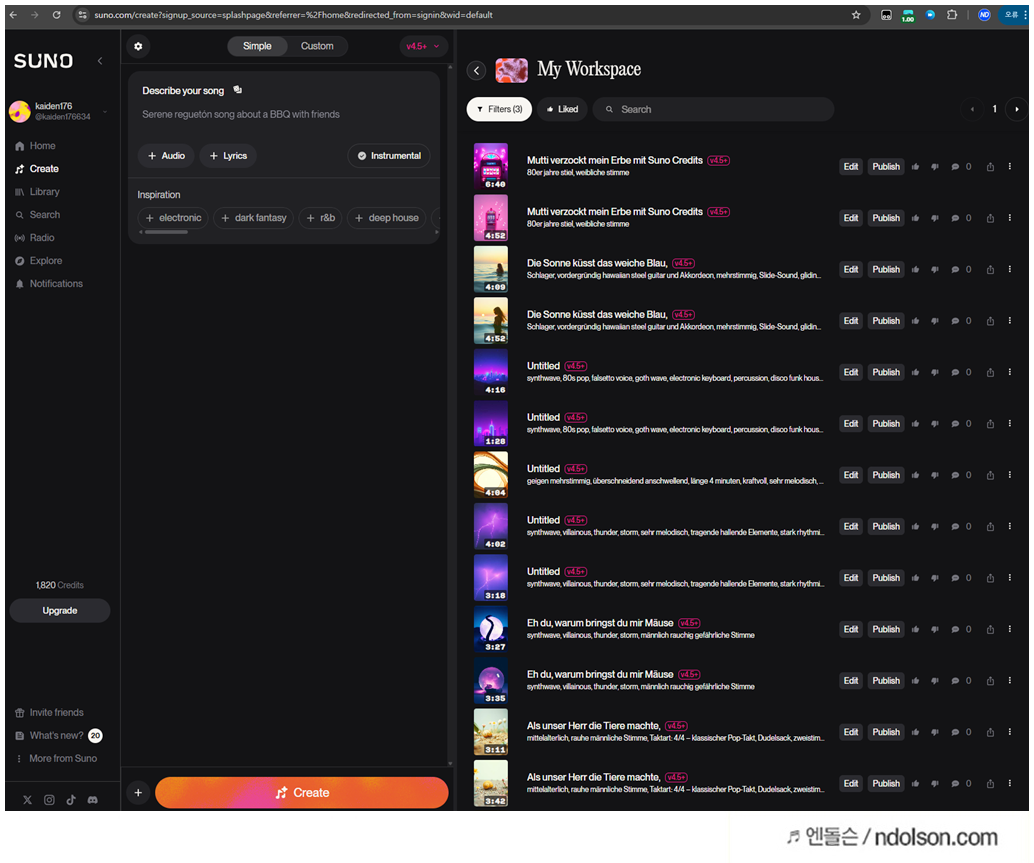
Task: Publish the 3:42 Als unser Herr song
Action: (886, 784)
